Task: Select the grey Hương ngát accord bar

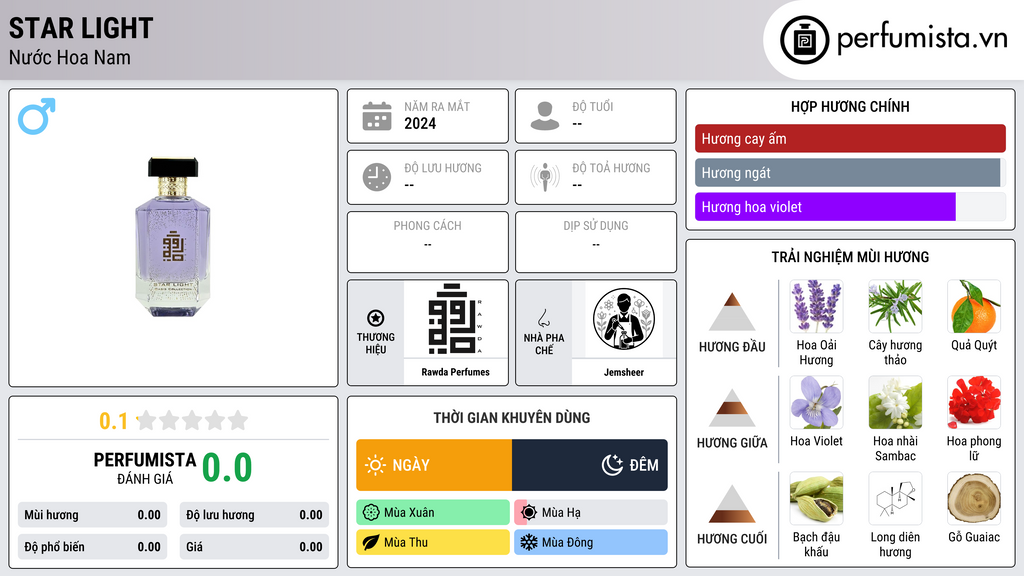Action: 850,173
